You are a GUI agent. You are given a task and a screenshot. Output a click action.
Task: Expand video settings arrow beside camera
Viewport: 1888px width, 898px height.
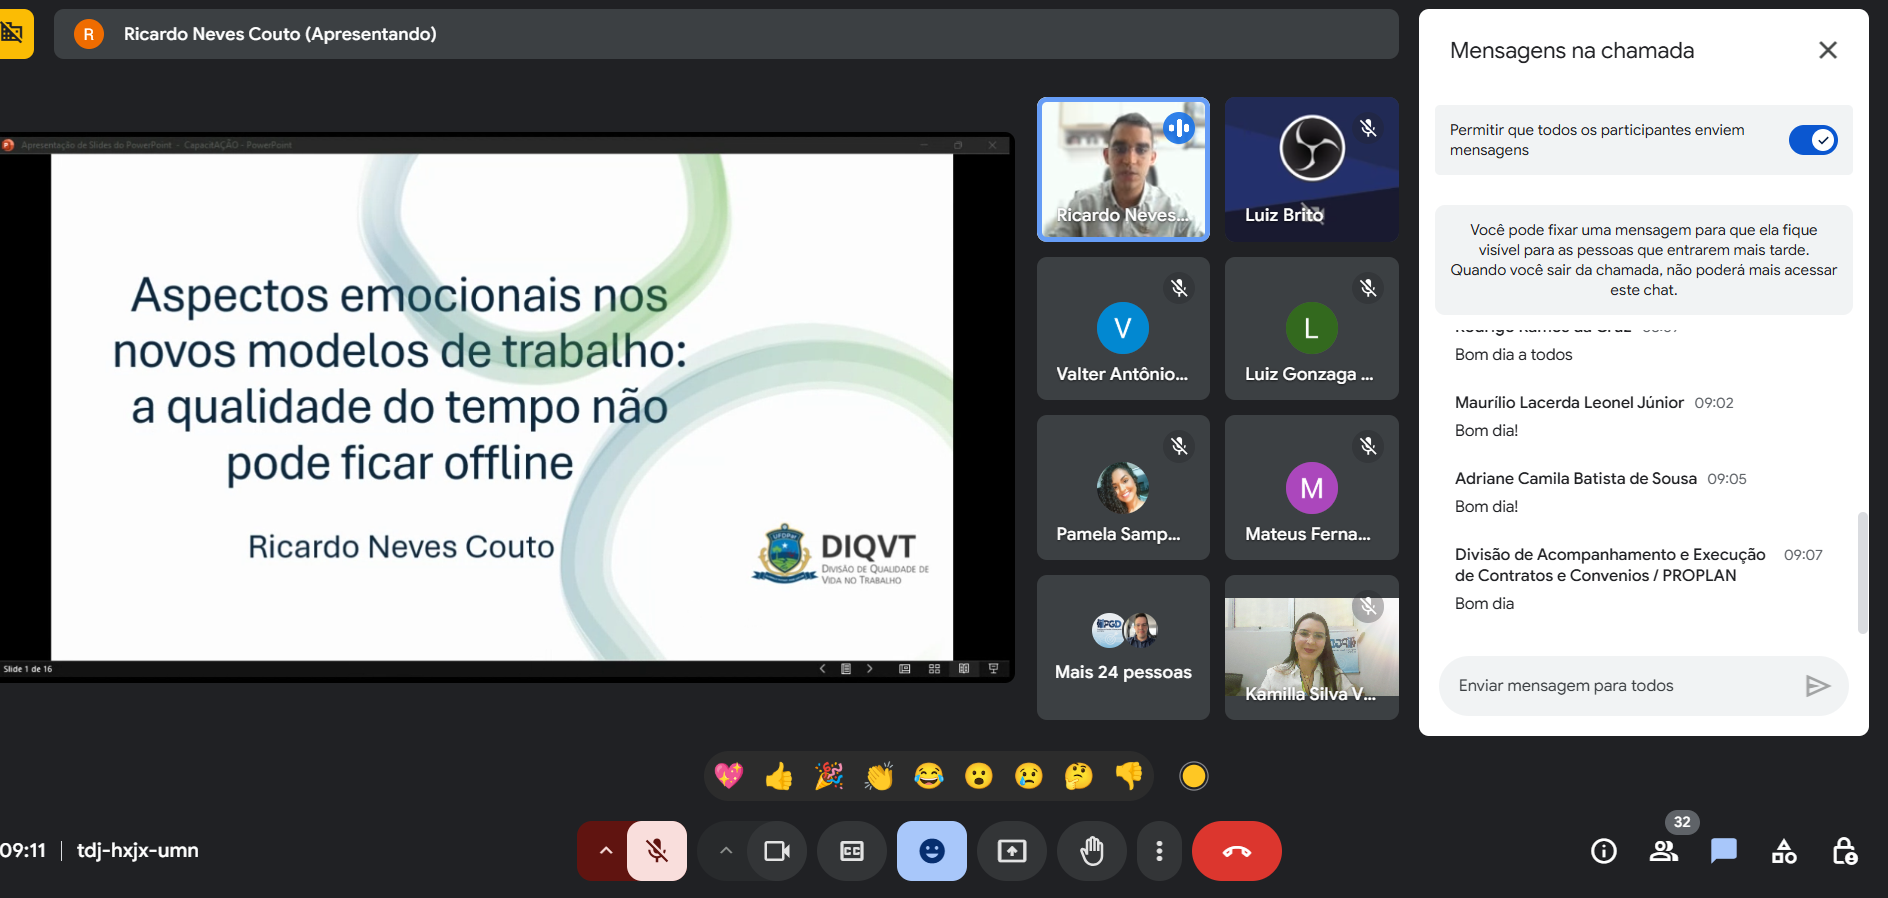point(726,851)
